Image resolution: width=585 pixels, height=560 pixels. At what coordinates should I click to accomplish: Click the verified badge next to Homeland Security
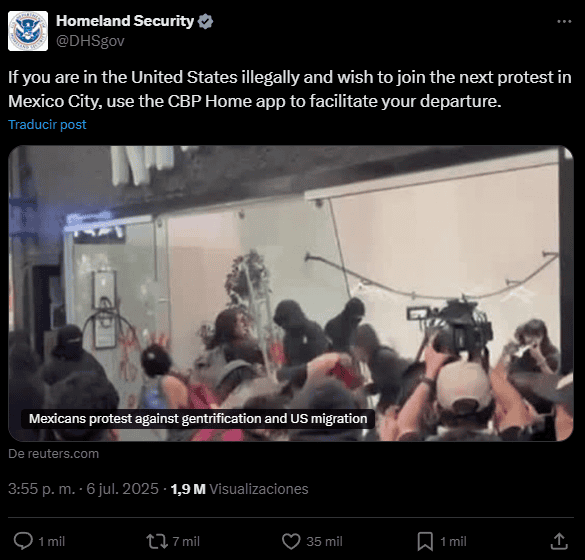coord(205,22)
